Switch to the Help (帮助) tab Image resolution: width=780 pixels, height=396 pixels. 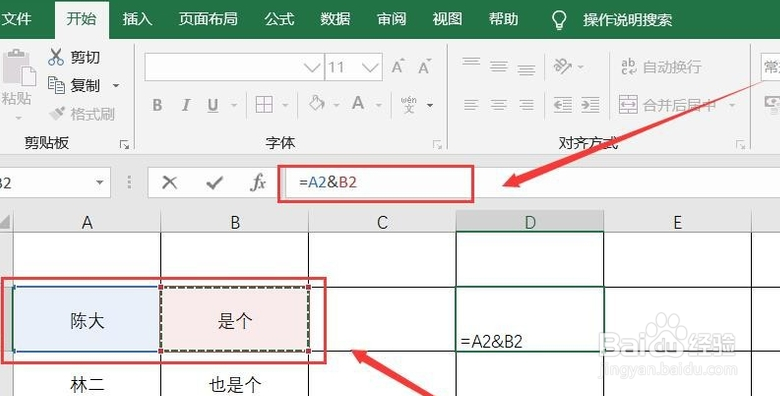point(503,19)
